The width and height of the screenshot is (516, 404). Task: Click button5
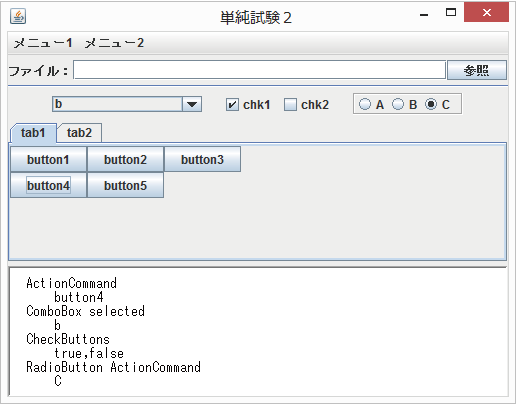point(125,185)
